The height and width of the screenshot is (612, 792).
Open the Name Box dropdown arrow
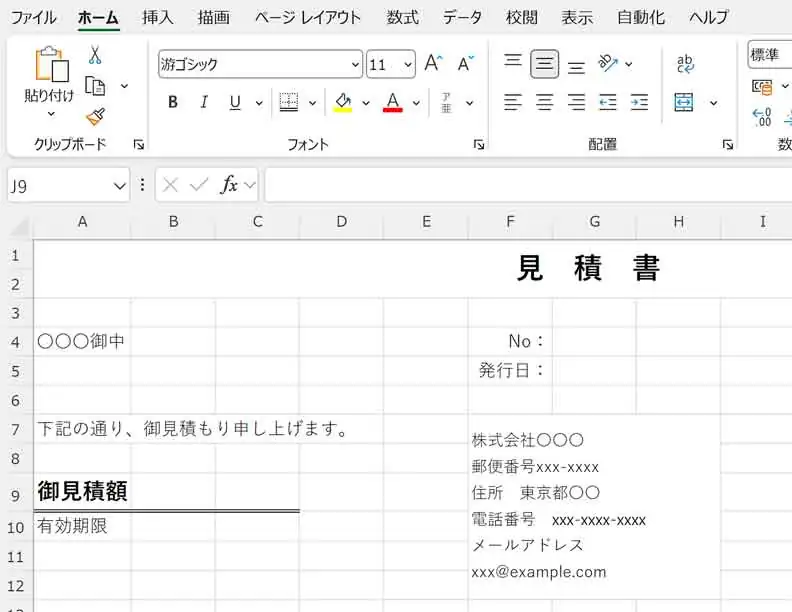point(120,185)
